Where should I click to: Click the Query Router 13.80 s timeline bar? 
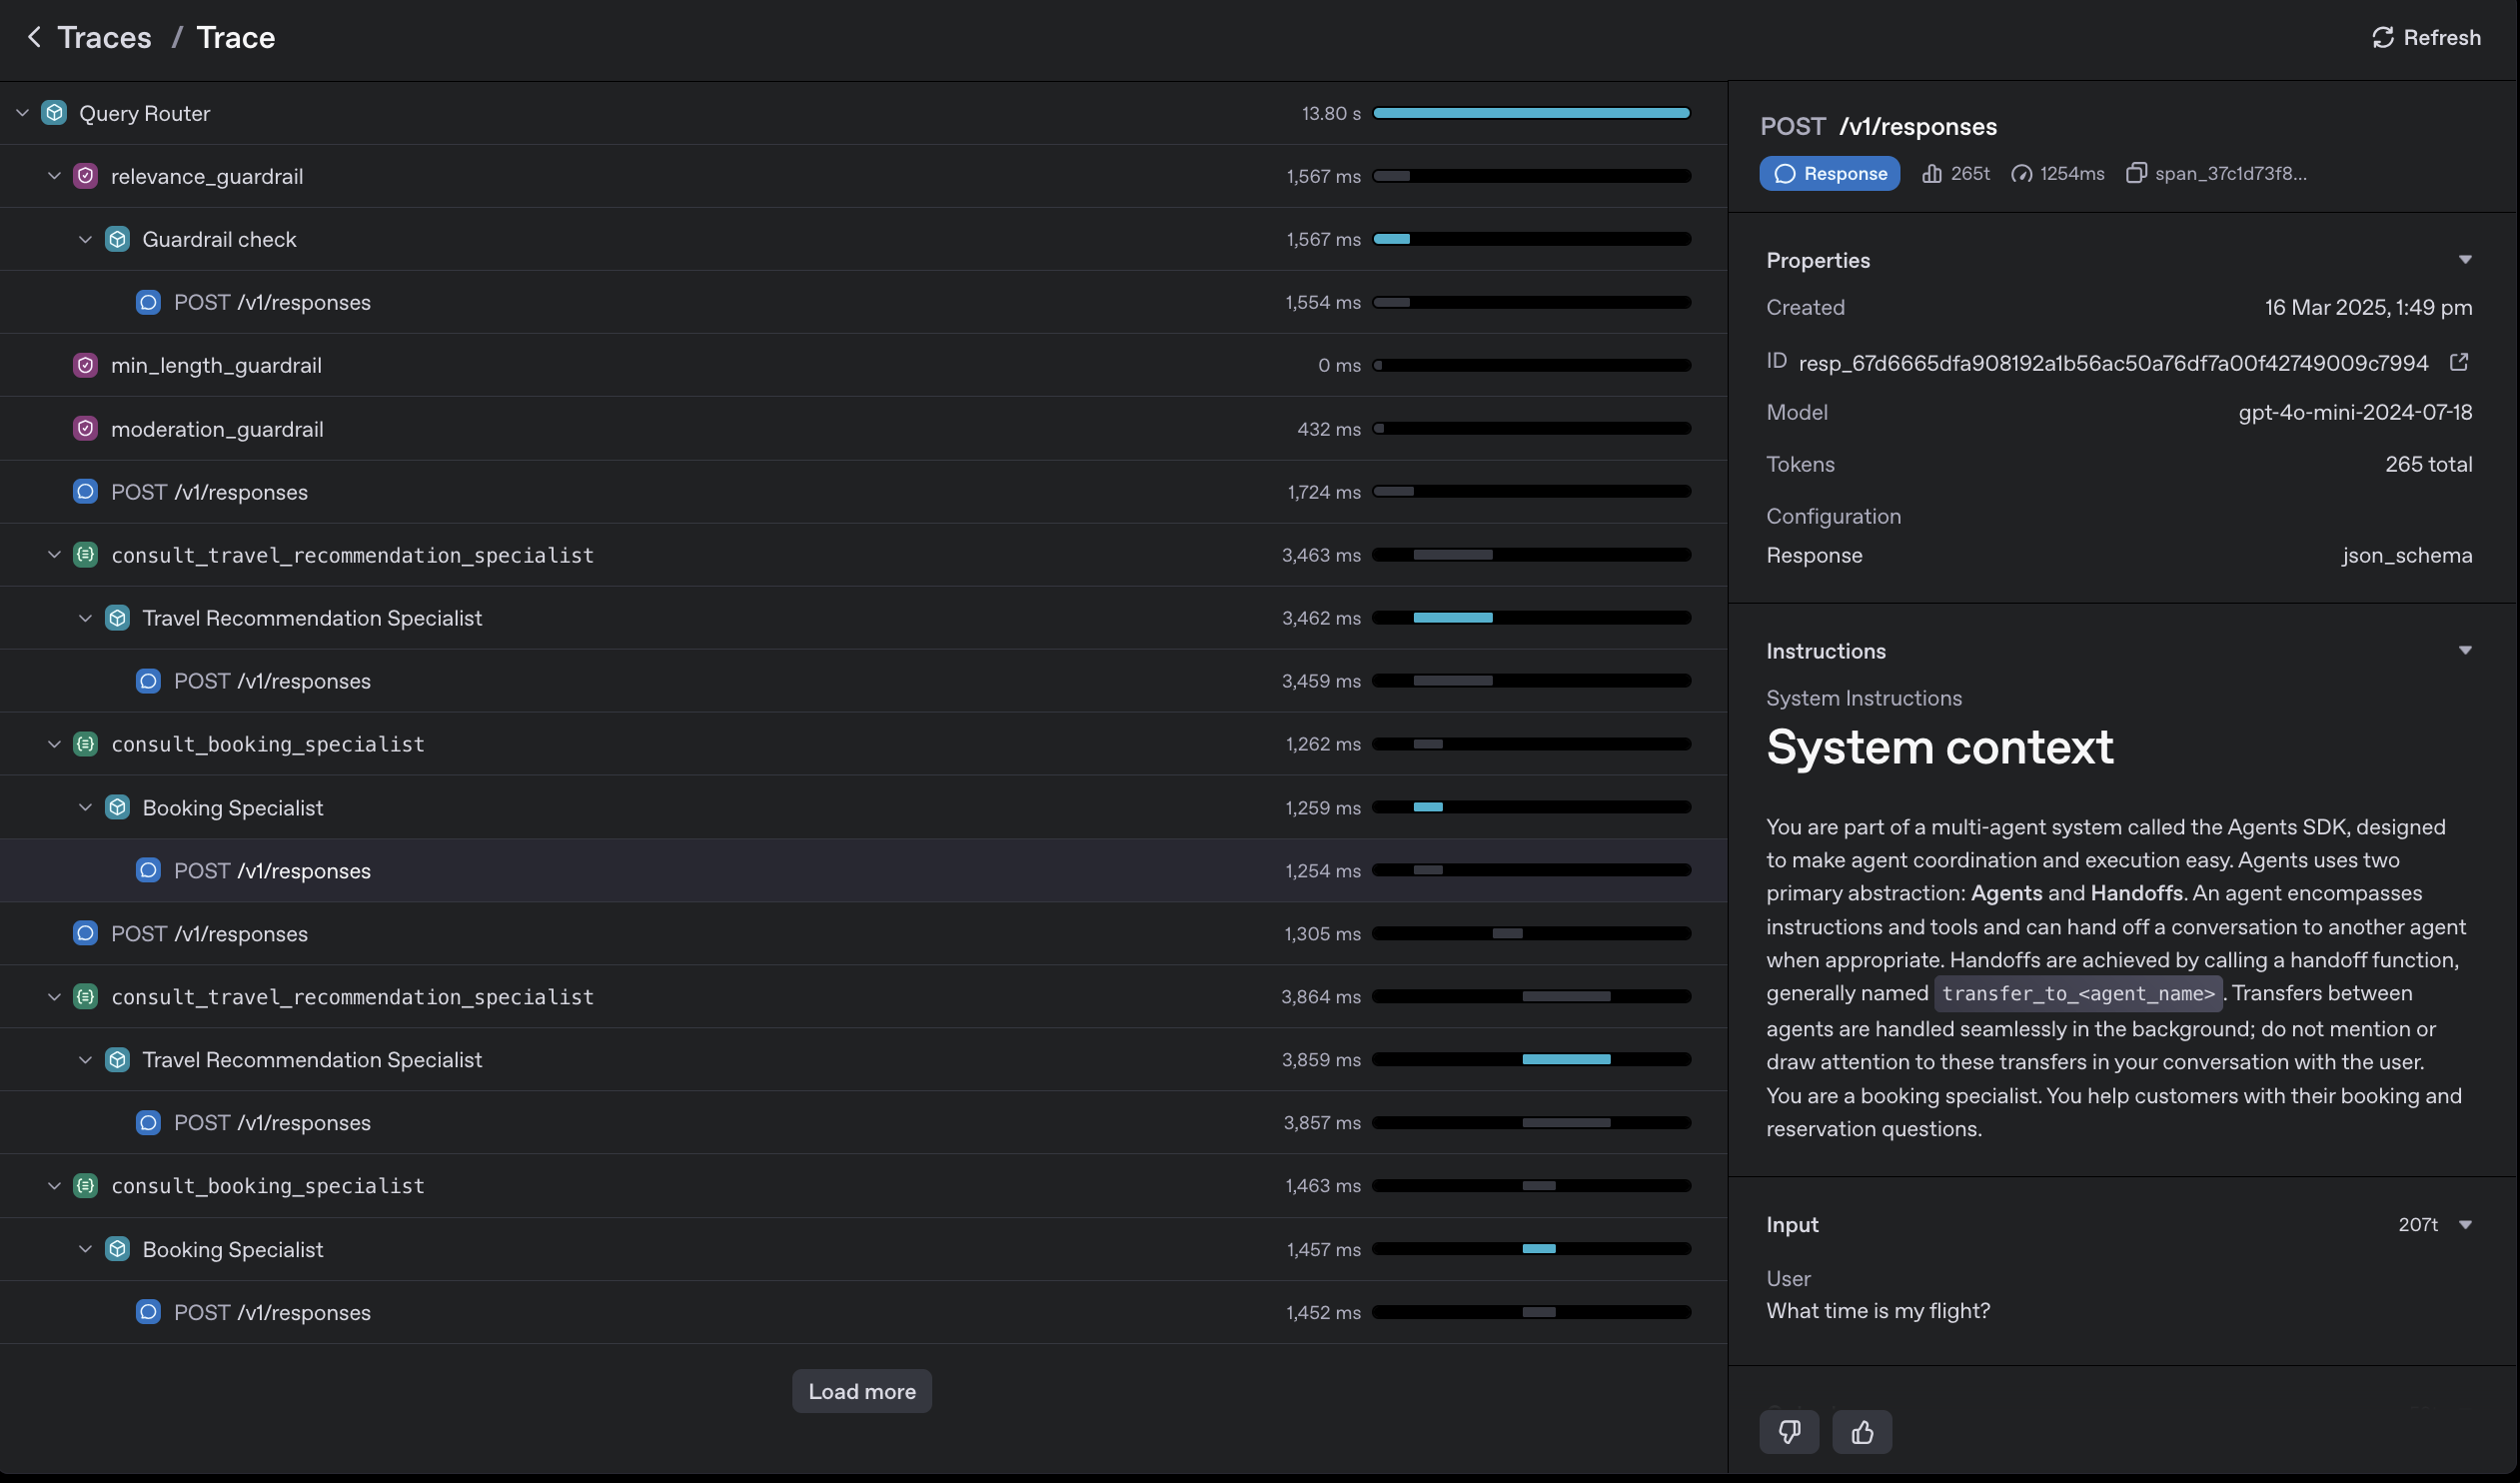pos(1531,113)
